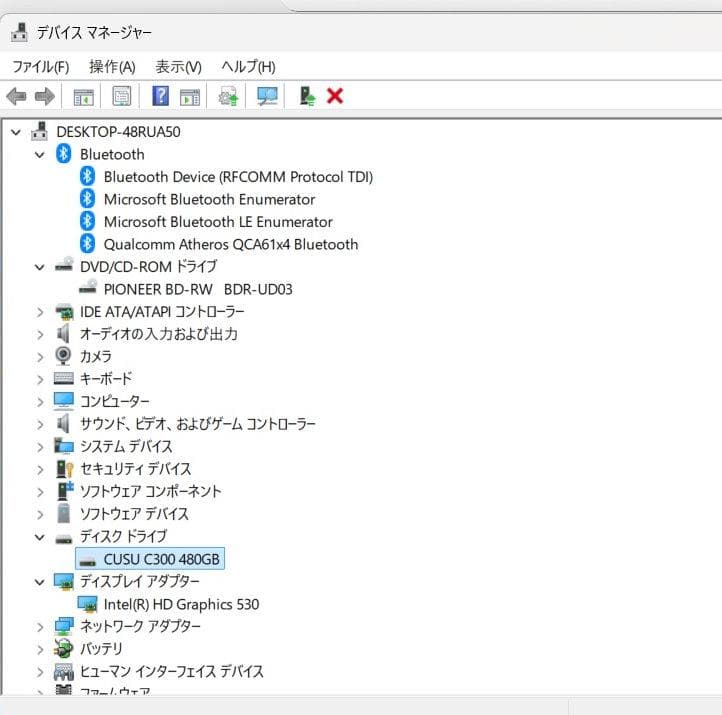The width and height of the screenshot is (722, 715).
Task: Select CUSU C300 480GB disk drive
Action: tap(150, 558)
